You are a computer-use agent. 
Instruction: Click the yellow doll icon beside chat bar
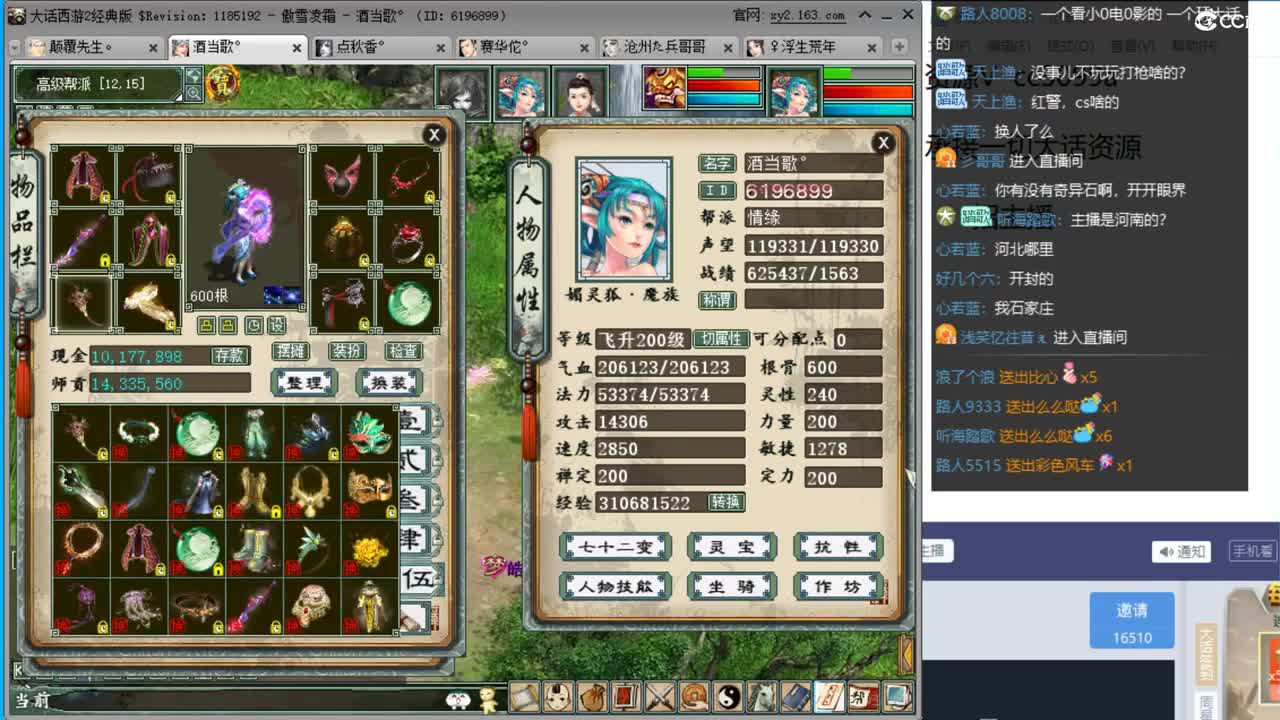pos(488,699)
